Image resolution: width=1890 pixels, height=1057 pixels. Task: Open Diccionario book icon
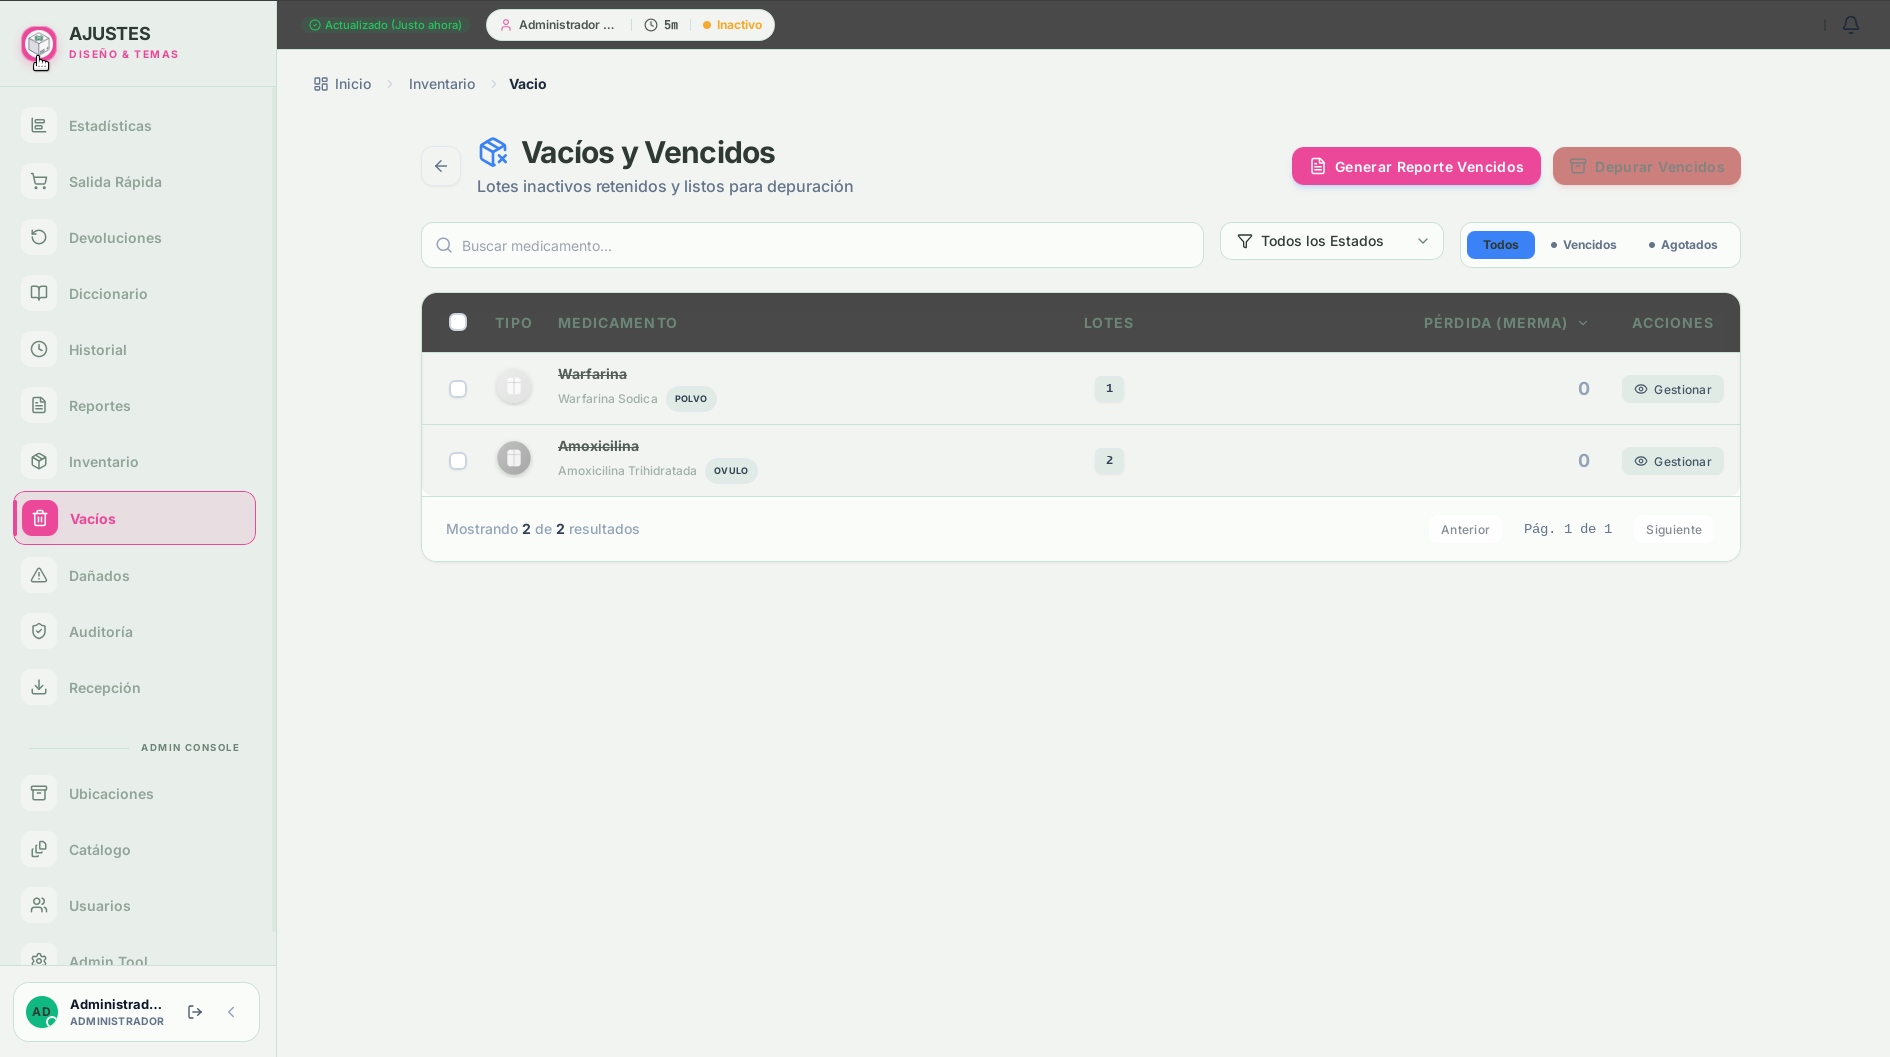39,293
